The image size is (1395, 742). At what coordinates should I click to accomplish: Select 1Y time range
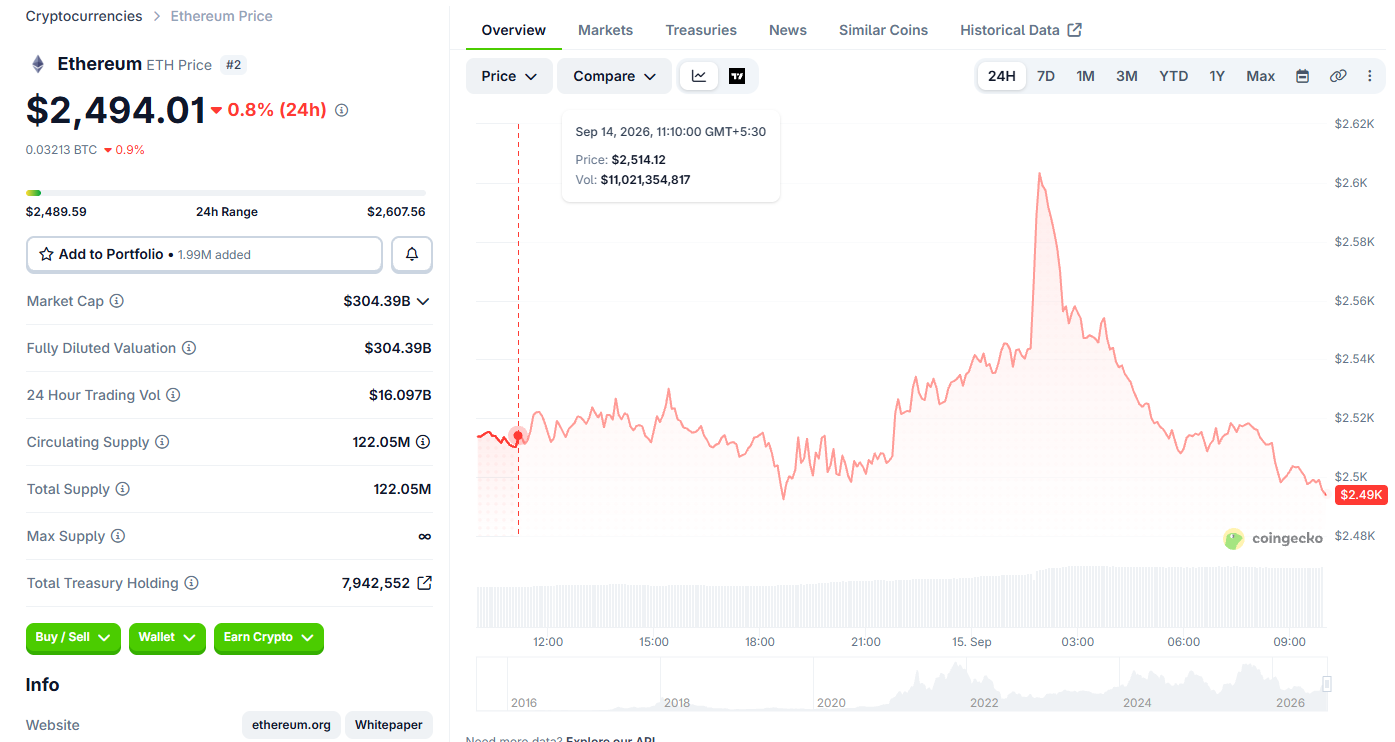pos(1217,76)
